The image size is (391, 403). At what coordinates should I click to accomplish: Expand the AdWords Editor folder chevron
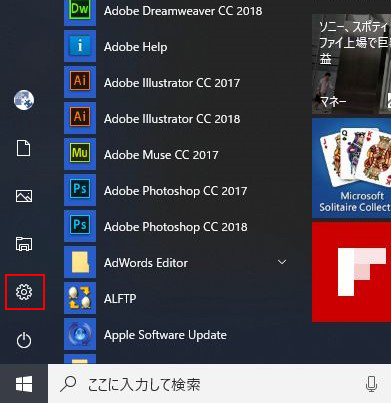282,262
